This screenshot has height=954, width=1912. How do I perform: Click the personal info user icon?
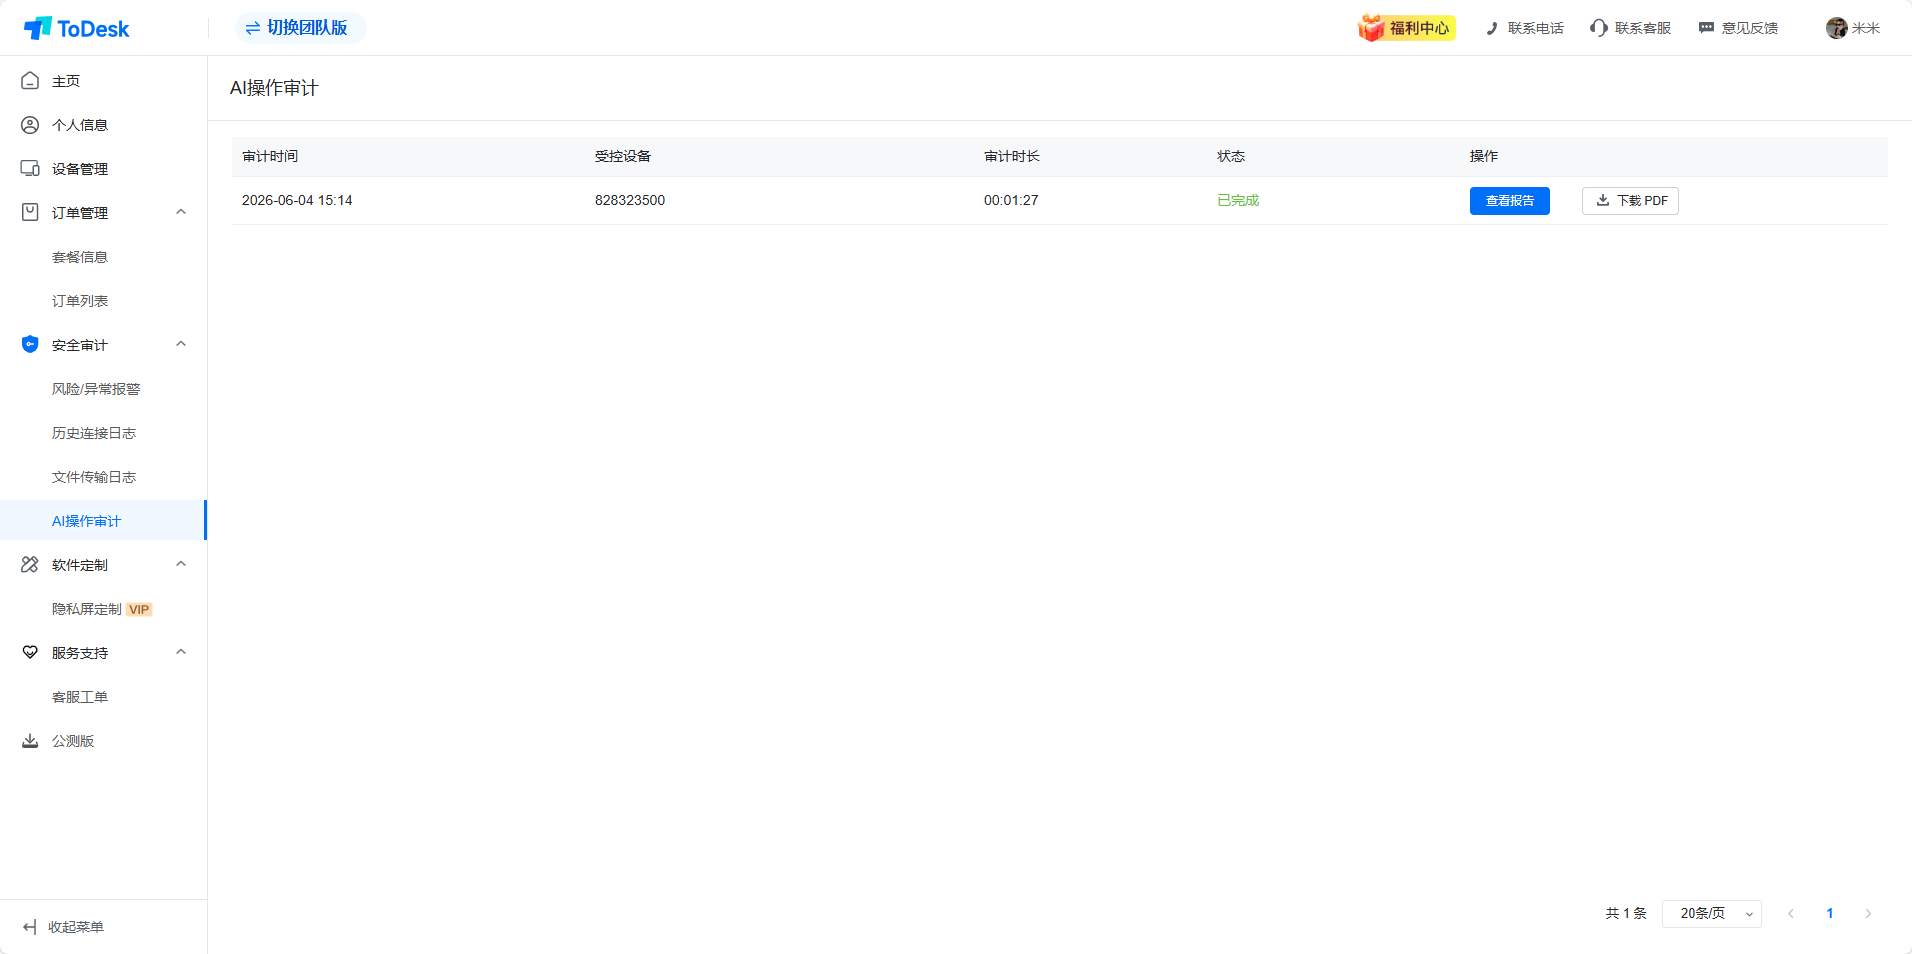click(x=30, y=125)
